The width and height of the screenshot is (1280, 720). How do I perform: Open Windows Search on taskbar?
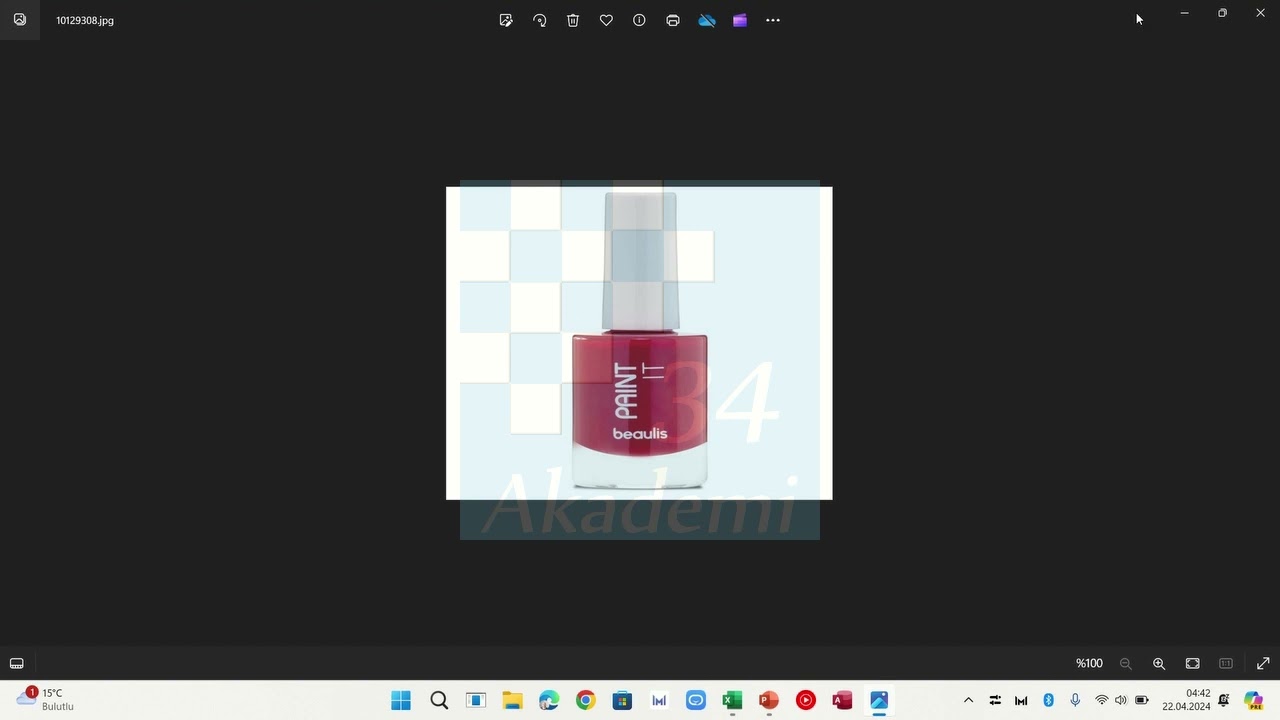point(439,700)
